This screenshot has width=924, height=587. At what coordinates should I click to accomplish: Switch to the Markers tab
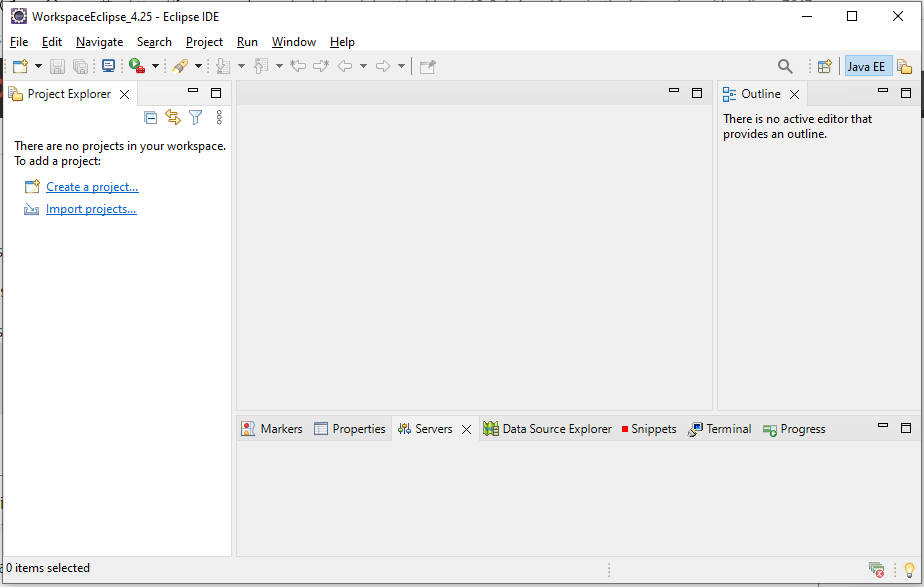(272, 429)
